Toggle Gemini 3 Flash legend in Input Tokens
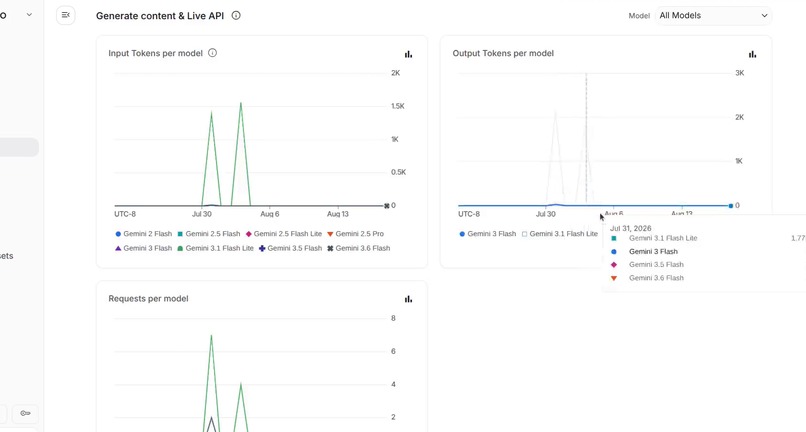Screen dimensions: 806x432 pyautogui.click(x=143, y=248)
